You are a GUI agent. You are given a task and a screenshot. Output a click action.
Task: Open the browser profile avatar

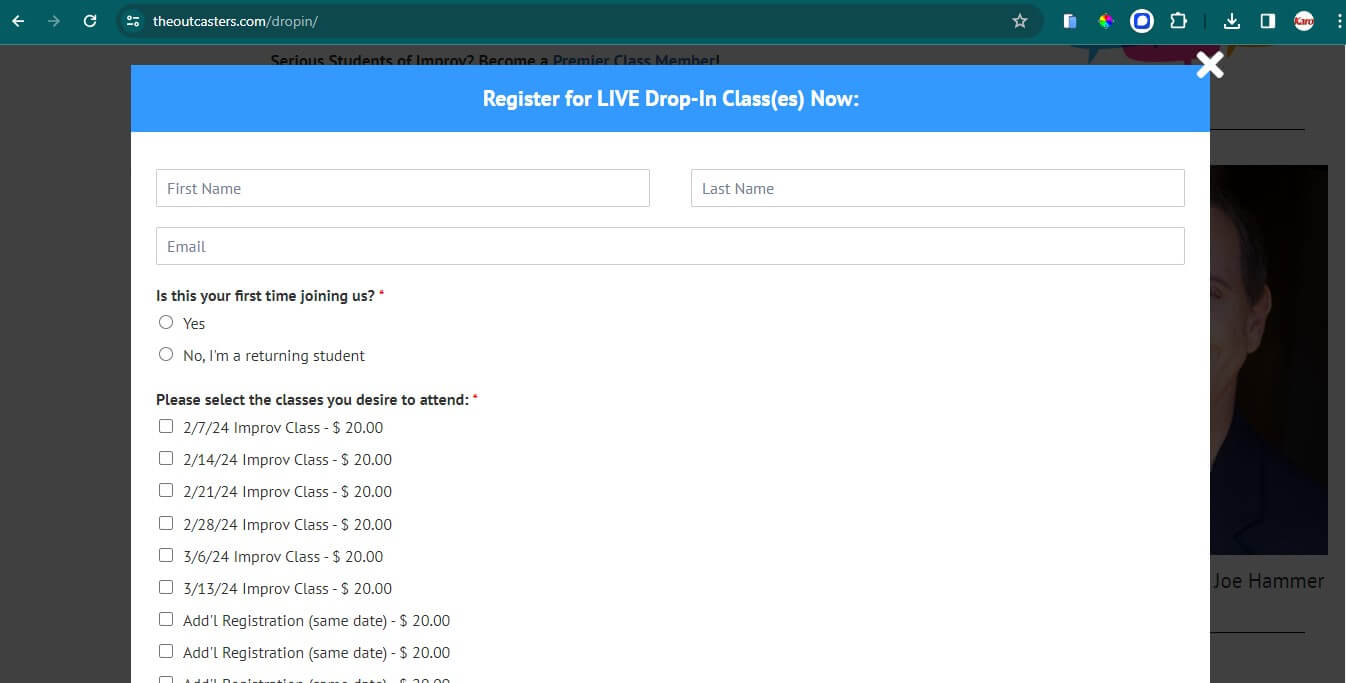click(1303, 21)
